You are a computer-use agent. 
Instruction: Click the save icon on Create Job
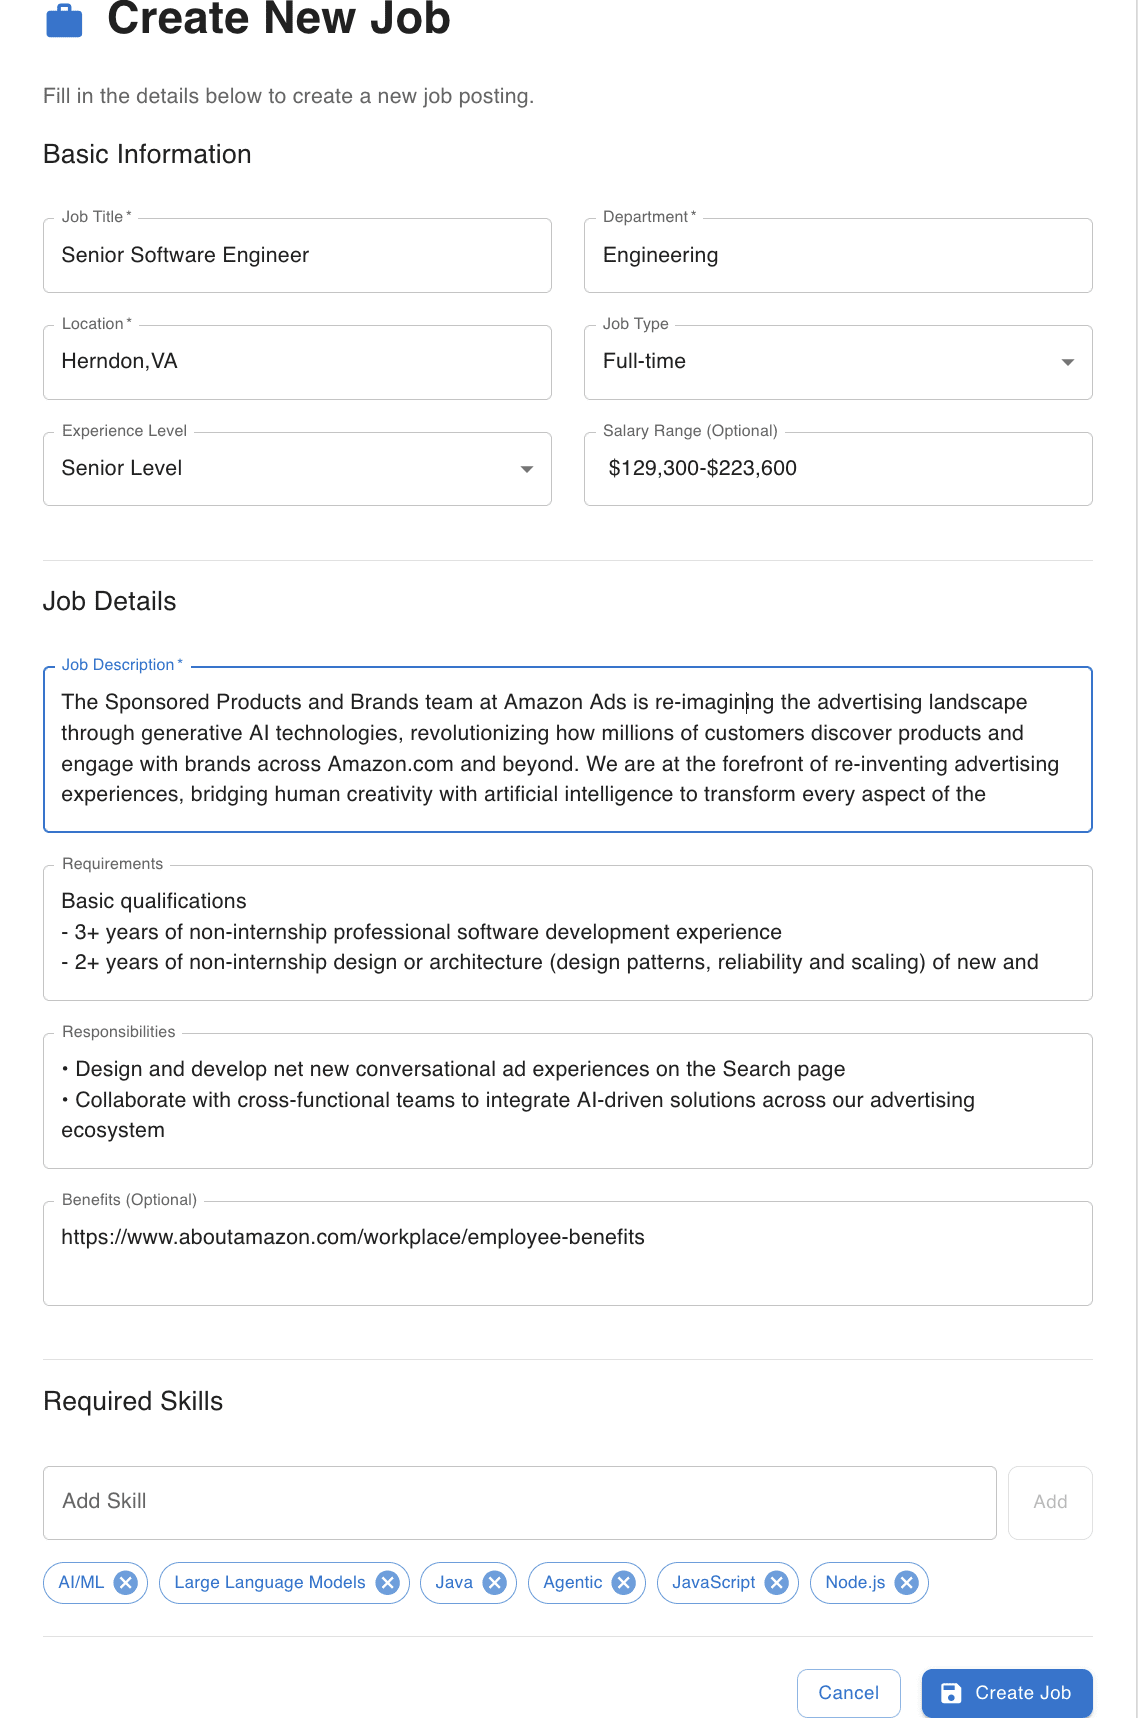tap(952, 1692)
